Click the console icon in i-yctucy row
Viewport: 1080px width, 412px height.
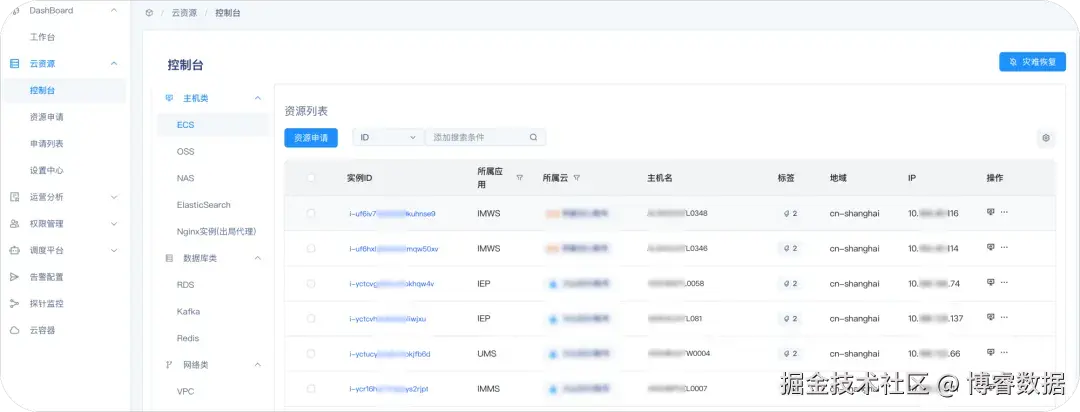click(x=991, y=353)
